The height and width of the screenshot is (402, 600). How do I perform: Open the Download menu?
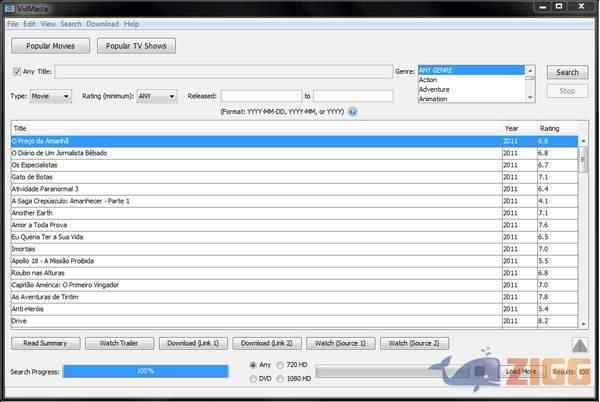[102, 23]
